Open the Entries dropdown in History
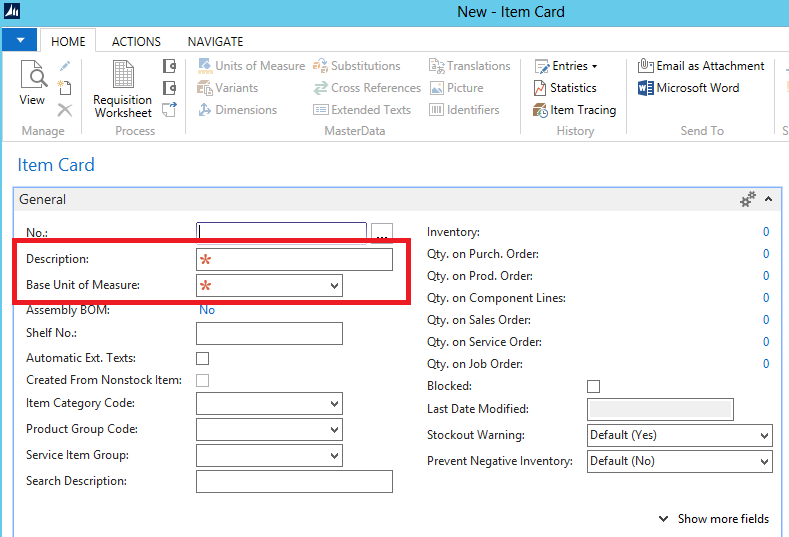This screenshot has width=789, height=537. point(566,66)
